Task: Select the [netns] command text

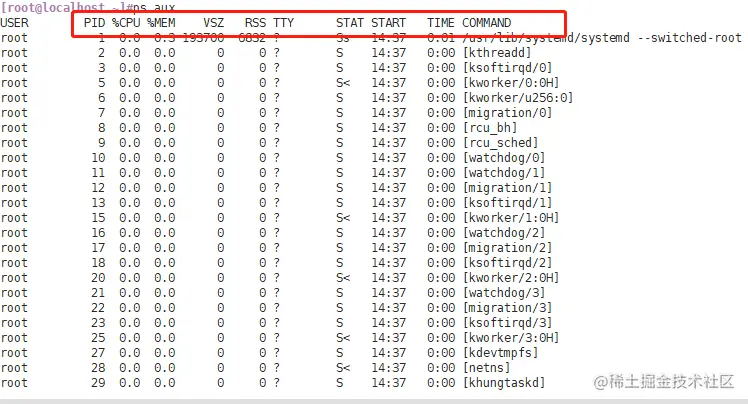Action: (486, 368)
